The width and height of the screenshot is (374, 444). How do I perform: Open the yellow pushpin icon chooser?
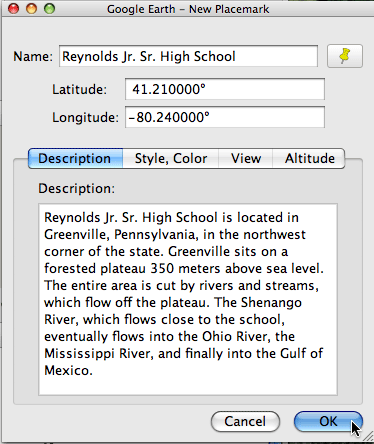click(x=345, y=56)
